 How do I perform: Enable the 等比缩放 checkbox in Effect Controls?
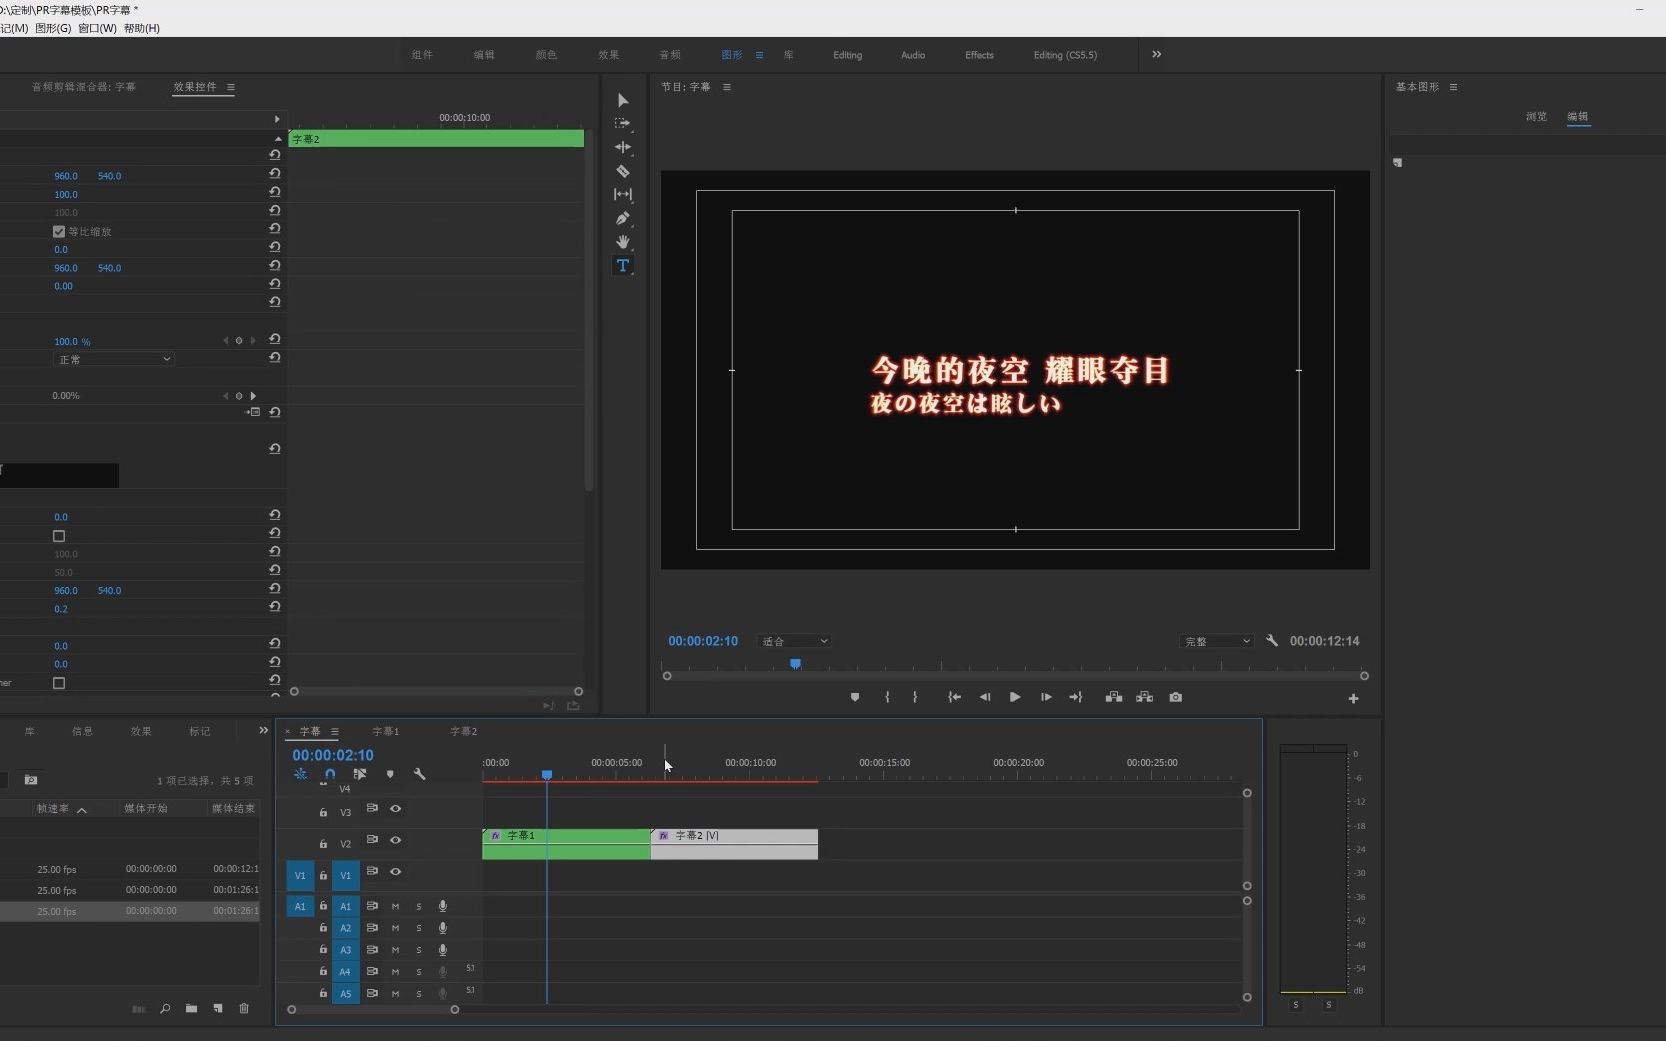(57, 231)
